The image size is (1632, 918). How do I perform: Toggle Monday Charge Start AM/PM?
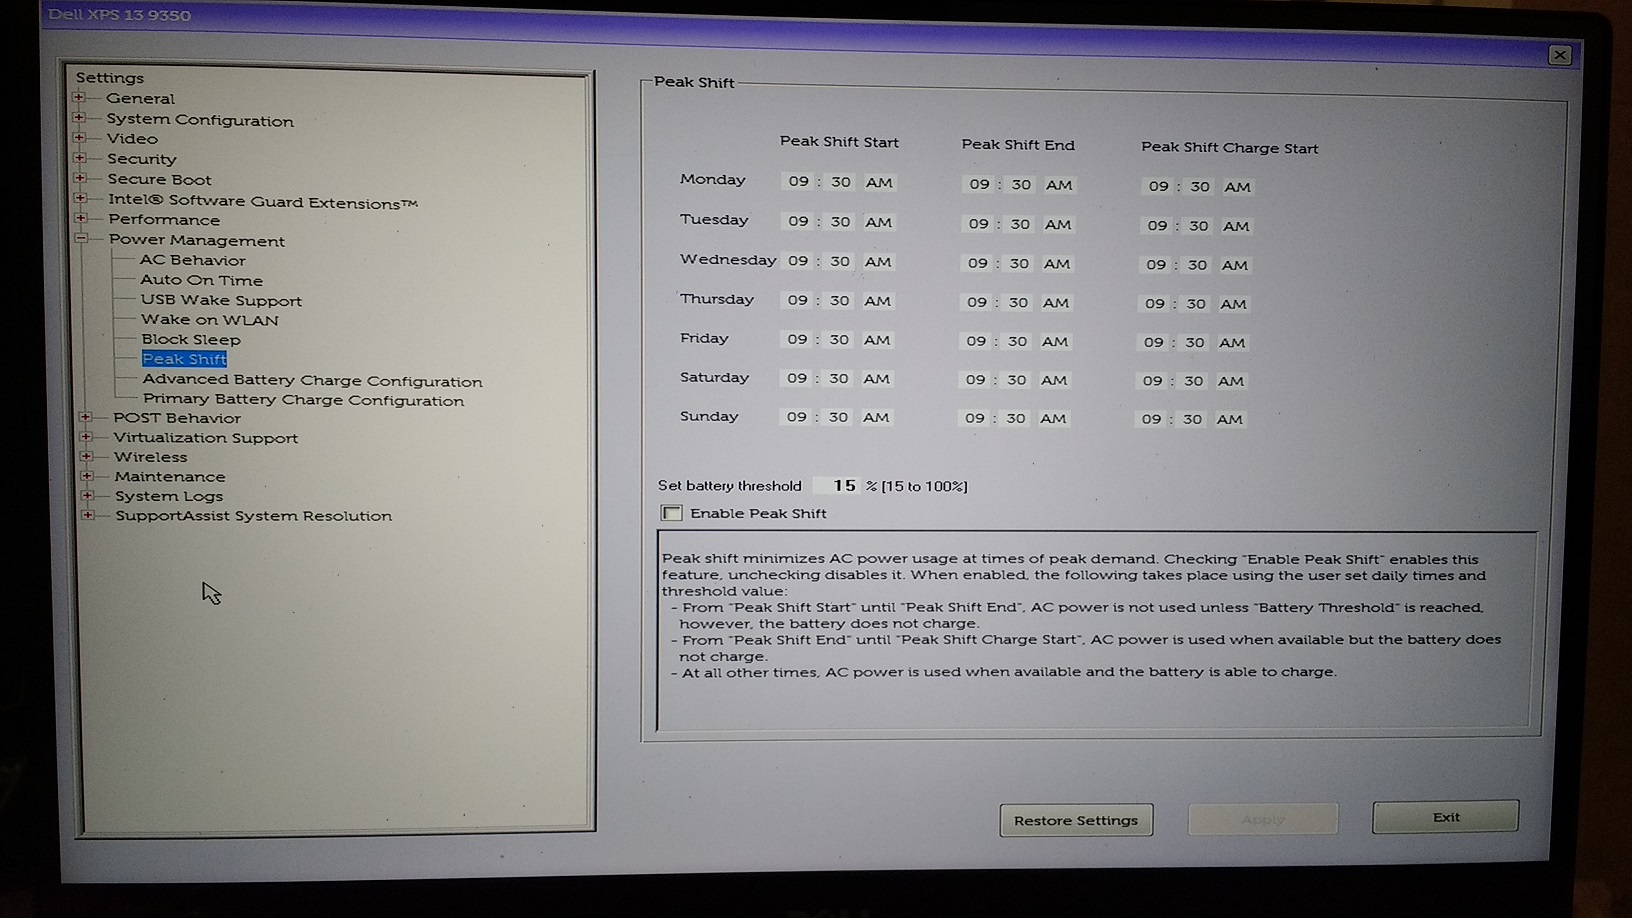coord(1238,187)
